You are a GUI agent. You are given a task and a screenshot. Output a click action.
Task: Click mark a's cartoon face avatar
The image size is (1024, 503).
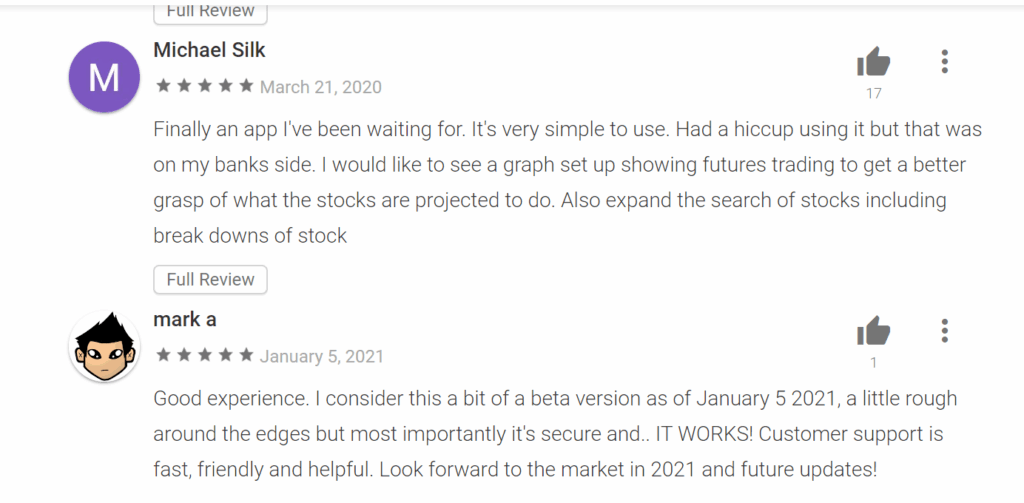point(103,346)
